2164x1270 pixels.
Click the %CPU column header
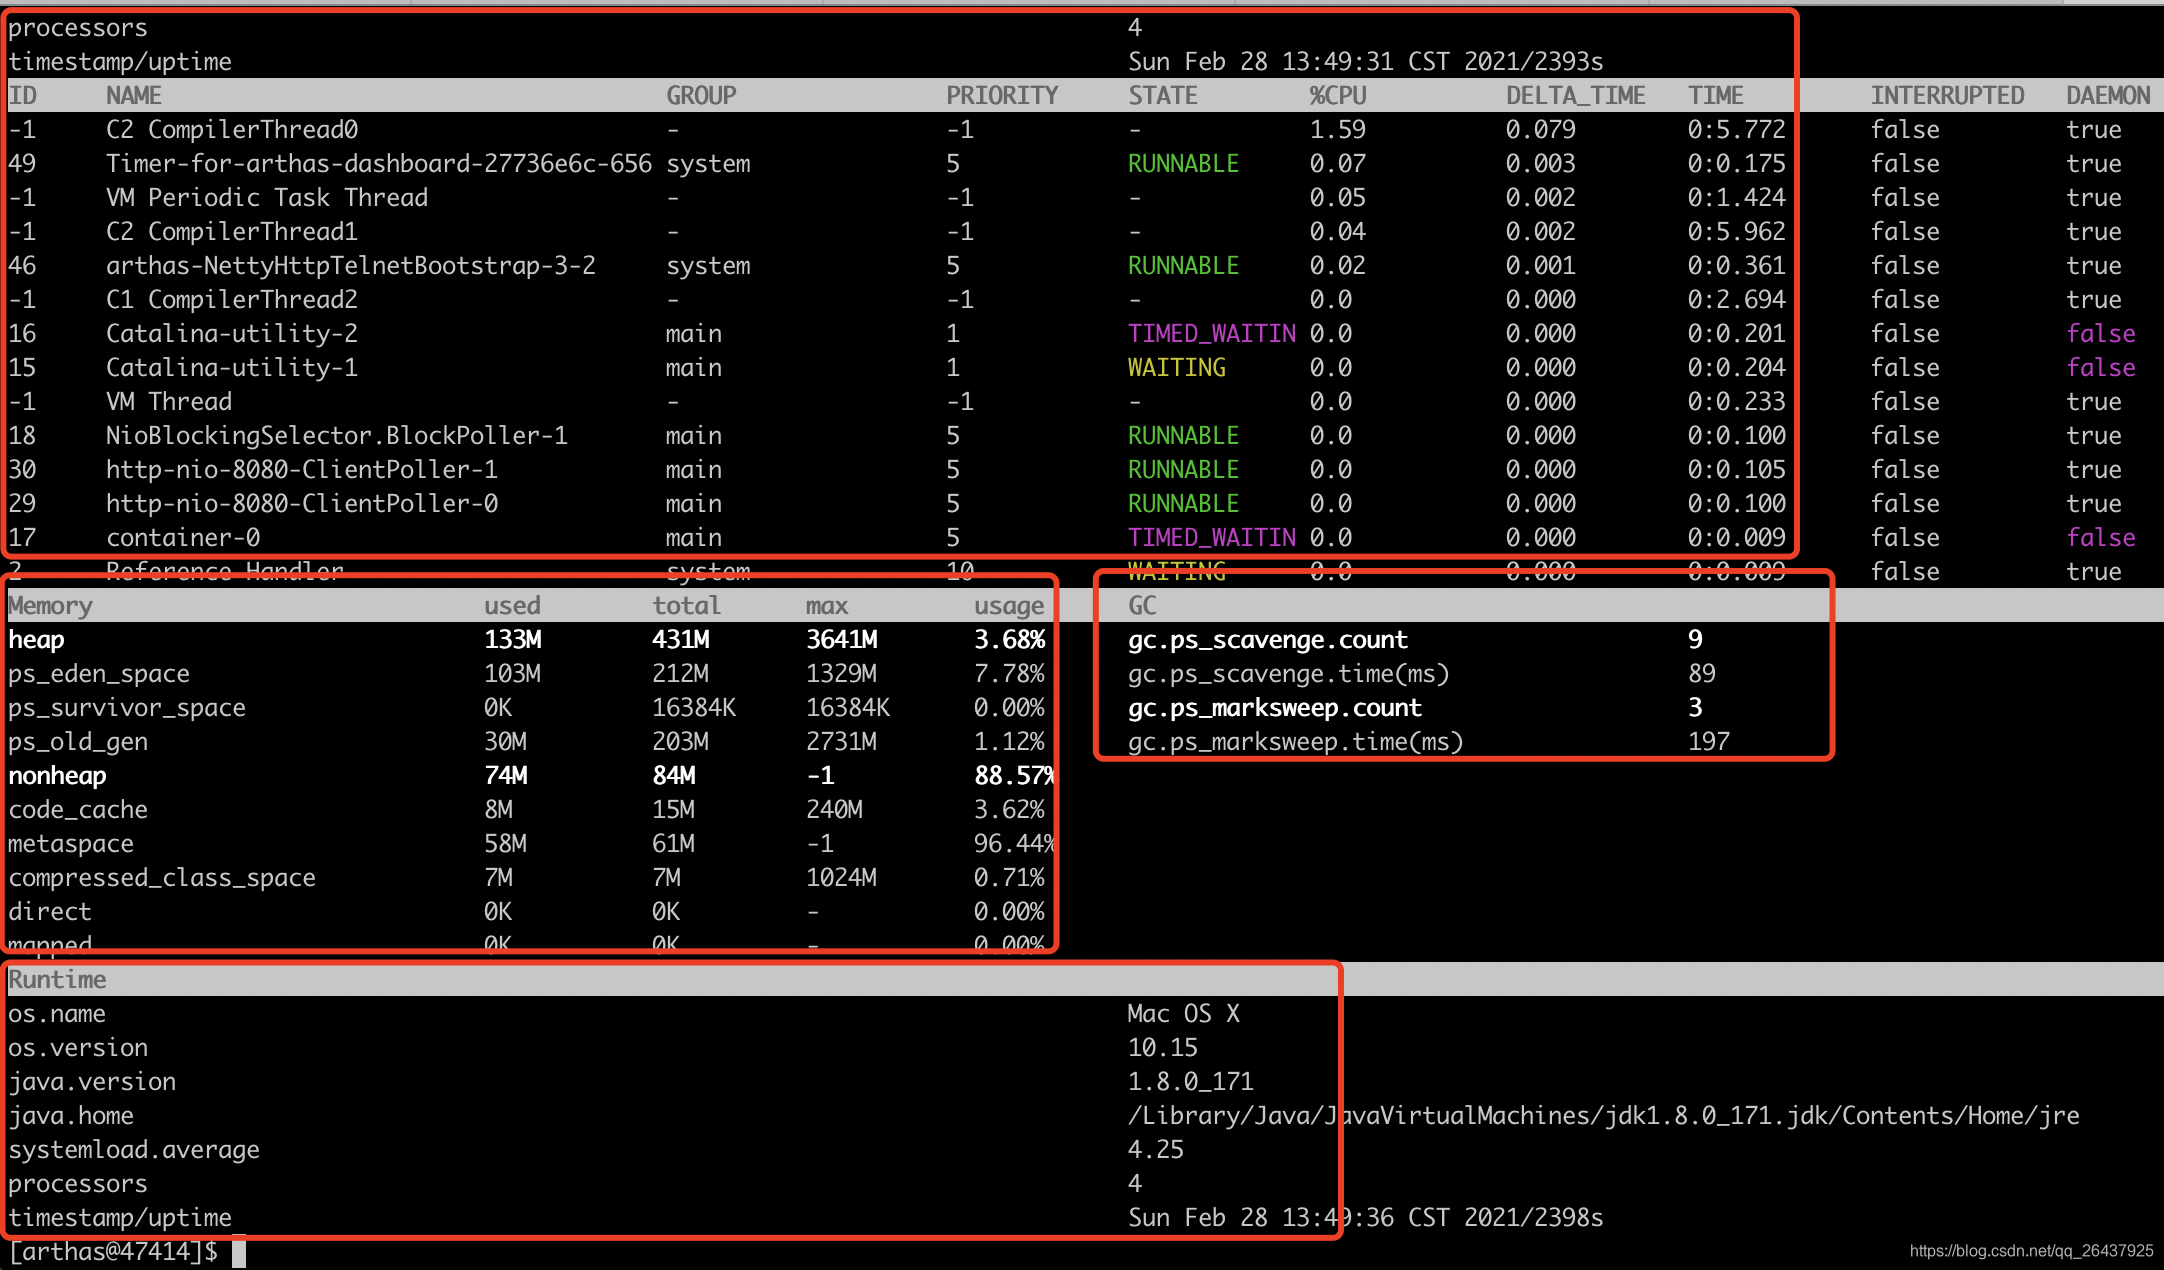pyautogui.click(x=1338, y=96)
